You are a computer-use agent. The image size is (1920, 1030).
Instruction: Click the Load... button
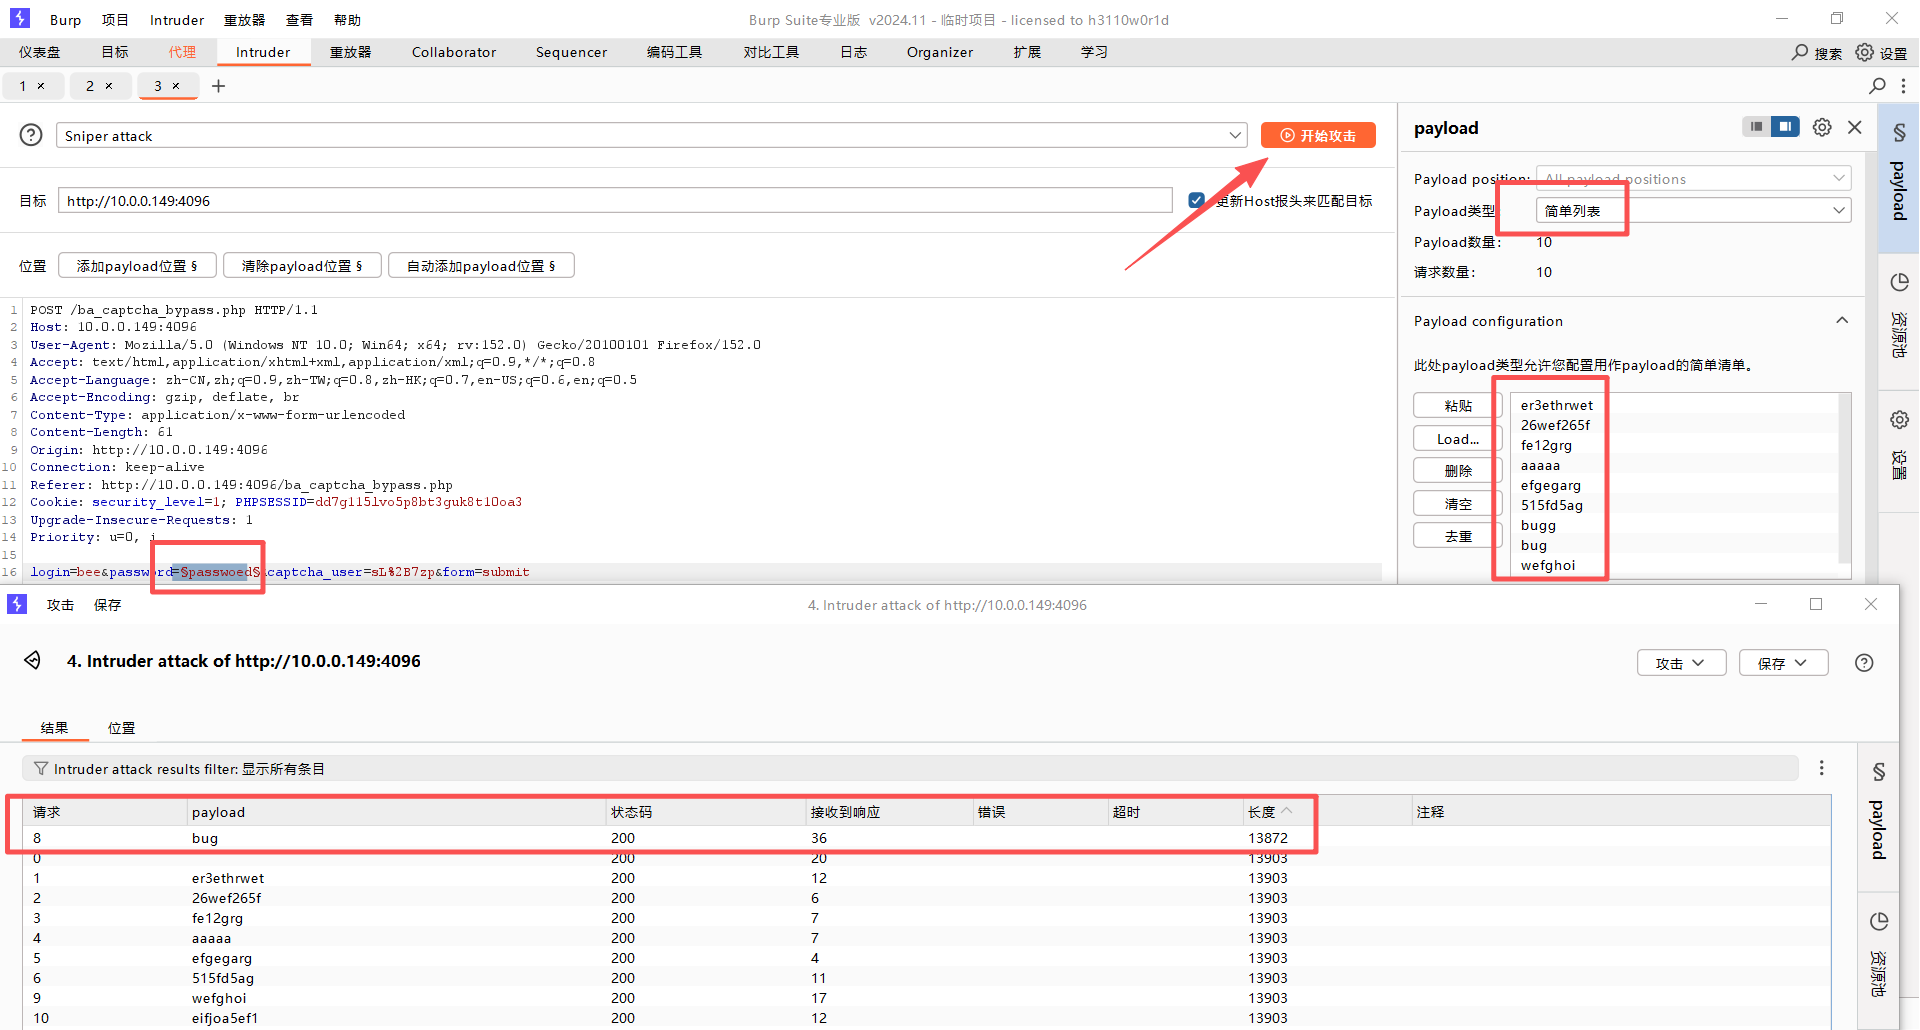point(1457,438)
